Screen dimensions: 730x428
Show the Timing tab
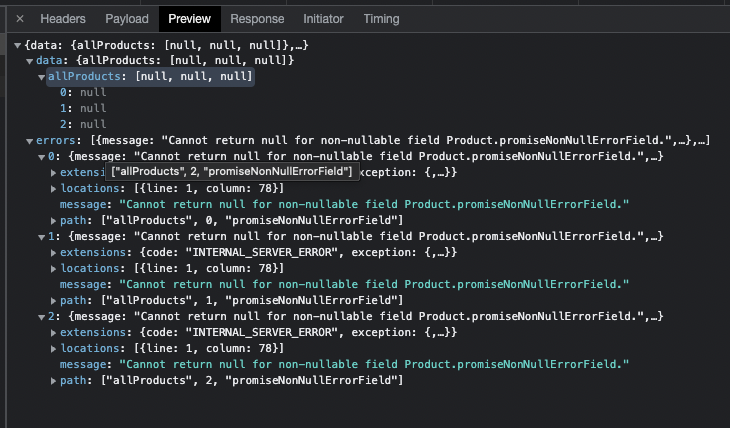click(381, 19)
